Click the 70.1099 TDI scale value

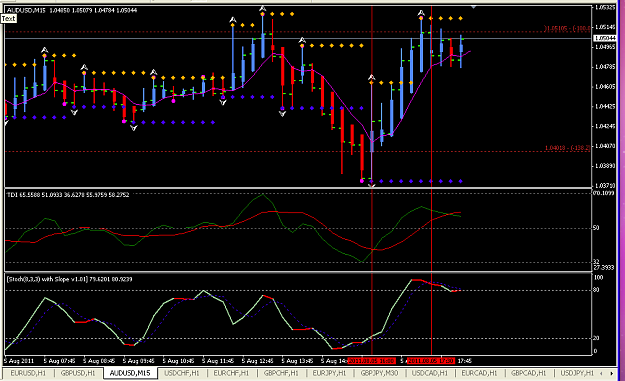(603, 193)
